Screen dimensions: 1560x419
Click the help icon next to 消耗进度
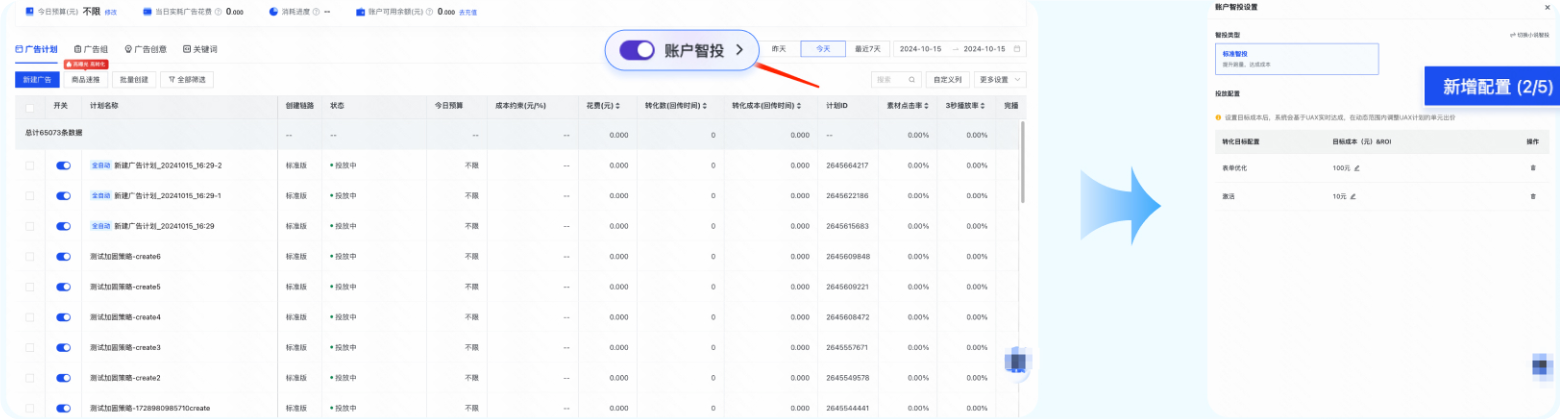pyautogui.click(x=316, y=12)
